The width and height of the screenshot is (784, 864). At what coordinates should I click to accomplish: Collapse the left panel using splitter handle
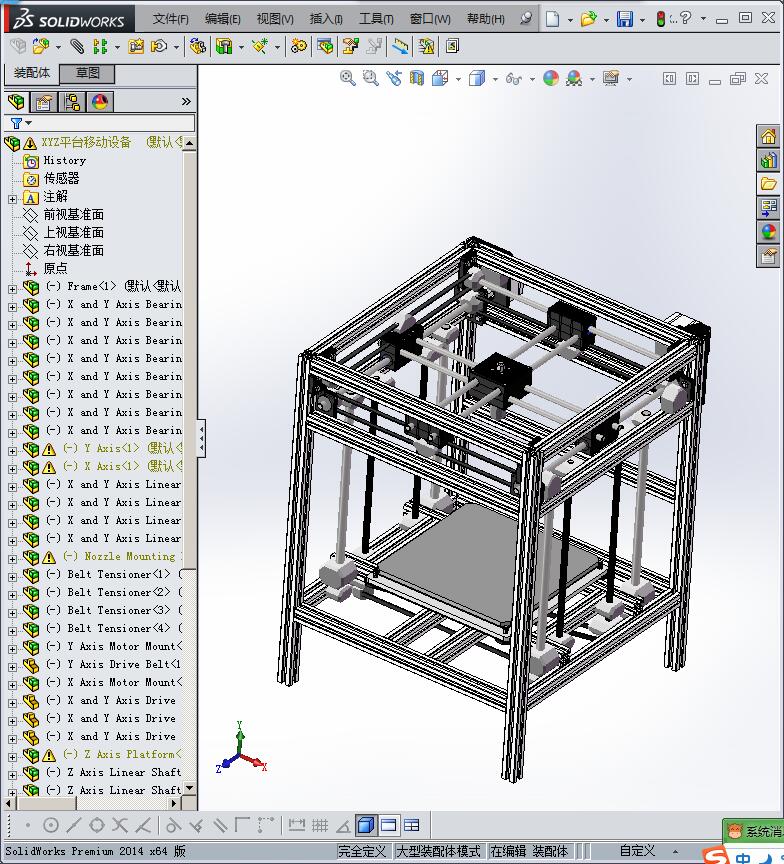point(201,438)
